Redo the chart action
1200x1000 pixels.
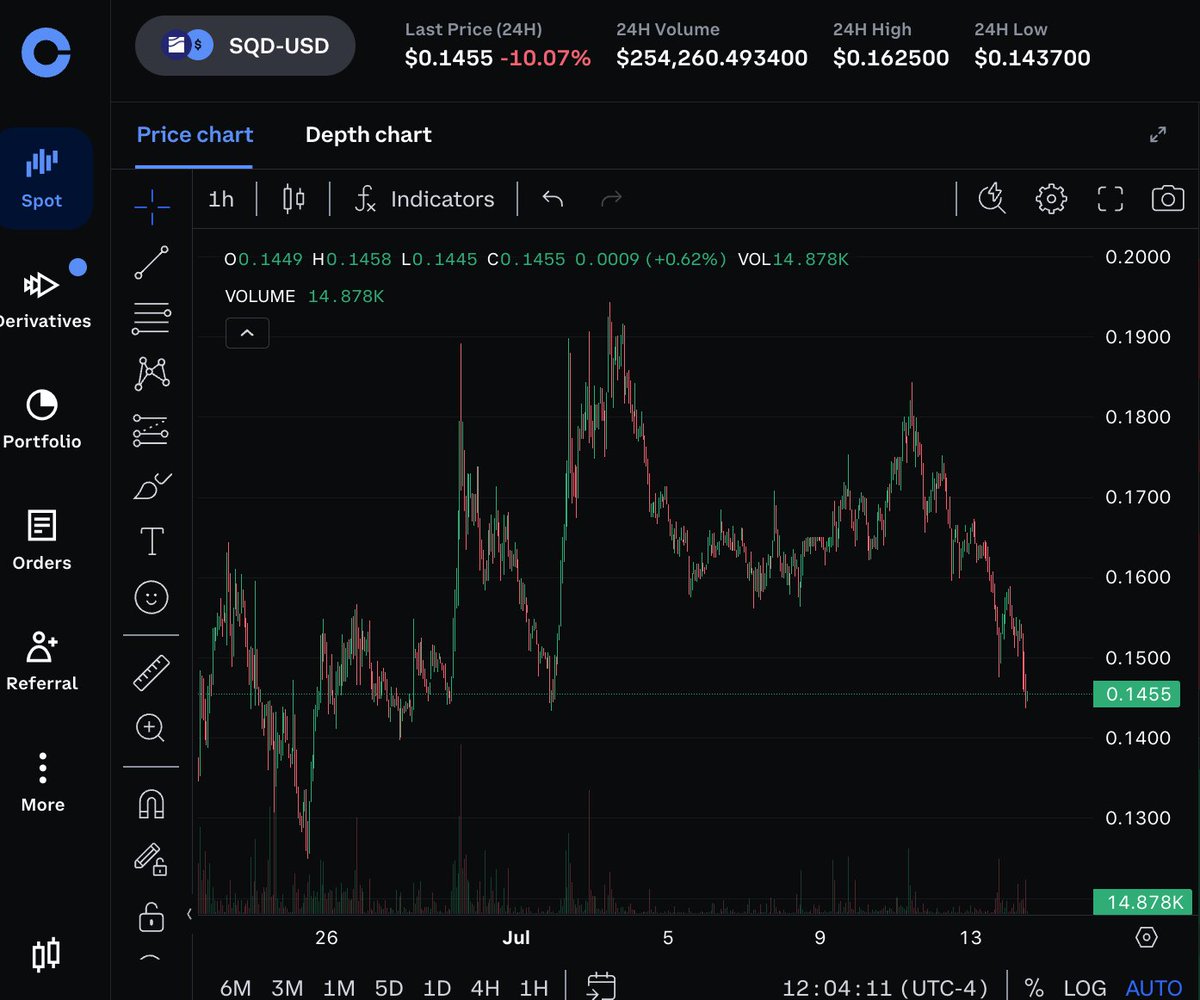point(611,199)
